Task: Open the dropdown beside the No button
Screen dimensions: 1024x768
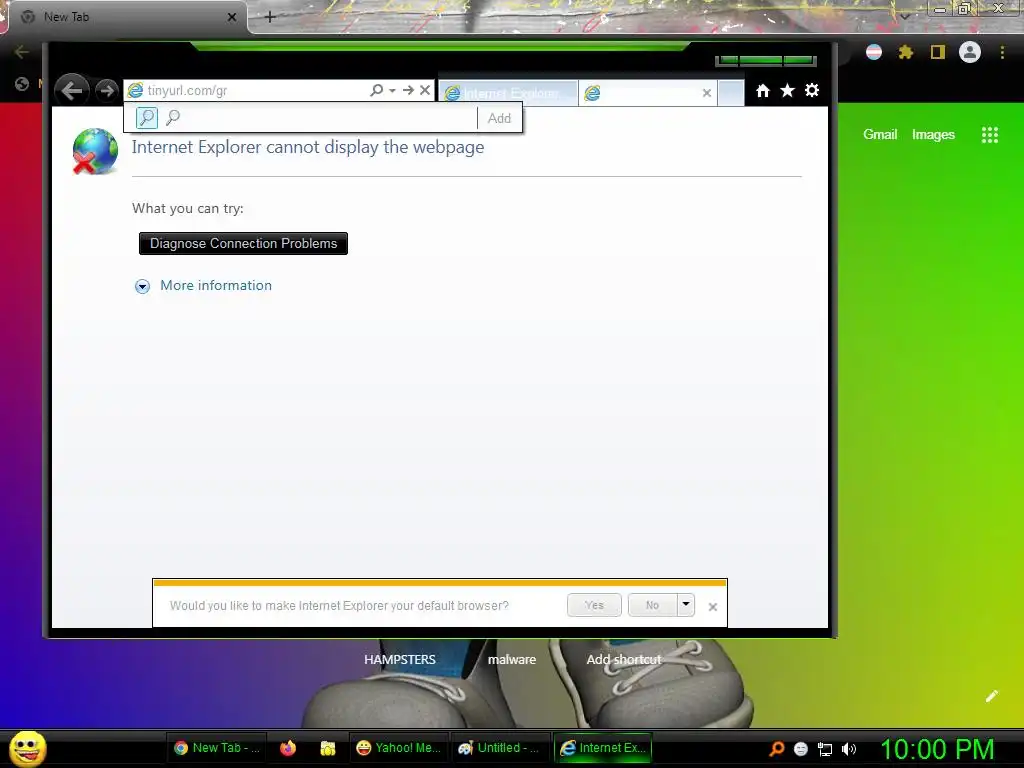Action: click(x=686, y=605)
